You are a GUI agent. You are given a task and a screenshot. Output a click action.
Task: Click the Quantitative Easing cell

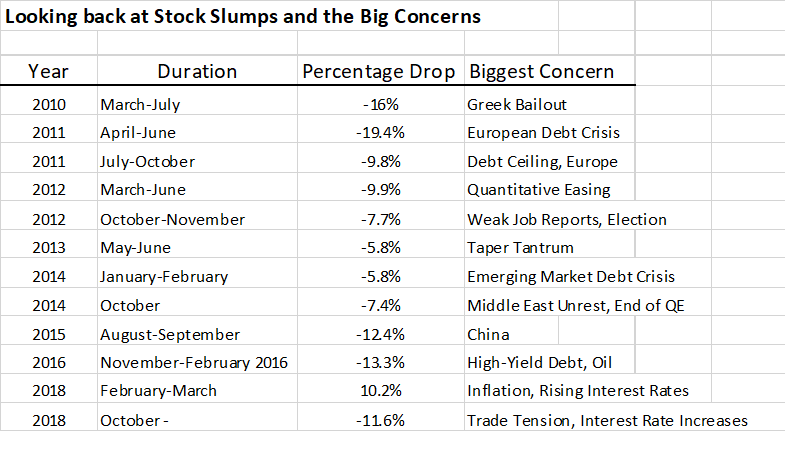tap(538, 190)
